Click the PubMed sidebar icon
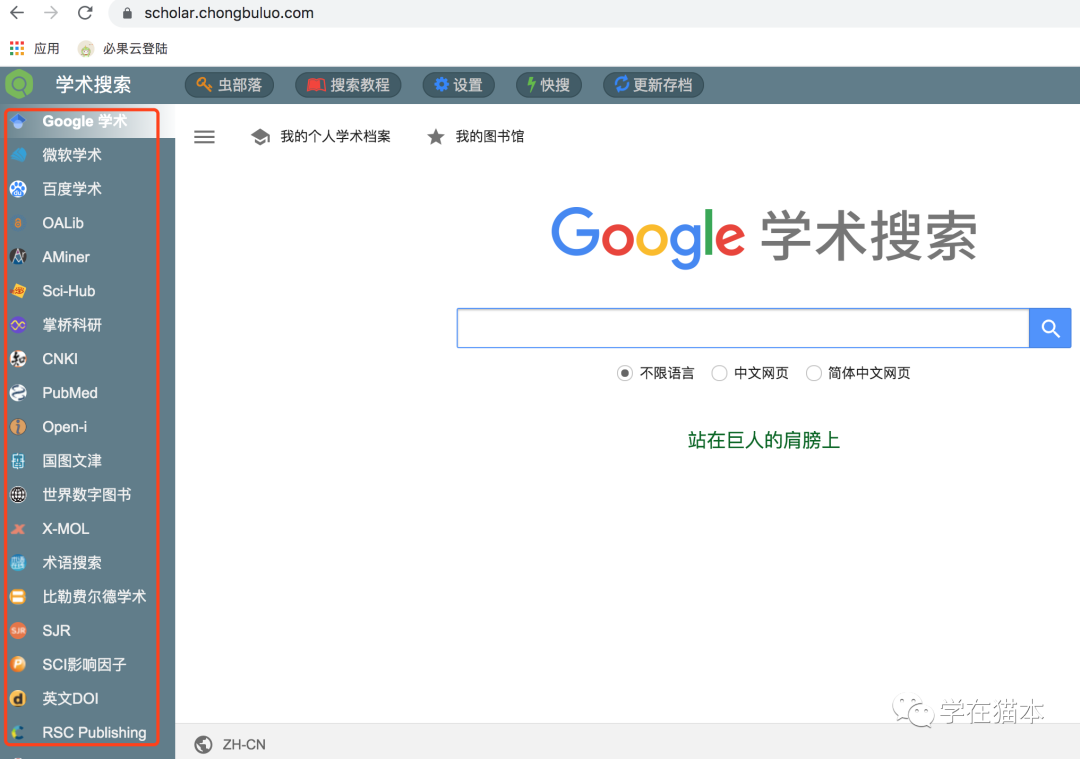The height and width of the screenshot is (759, 1080). 19,393
